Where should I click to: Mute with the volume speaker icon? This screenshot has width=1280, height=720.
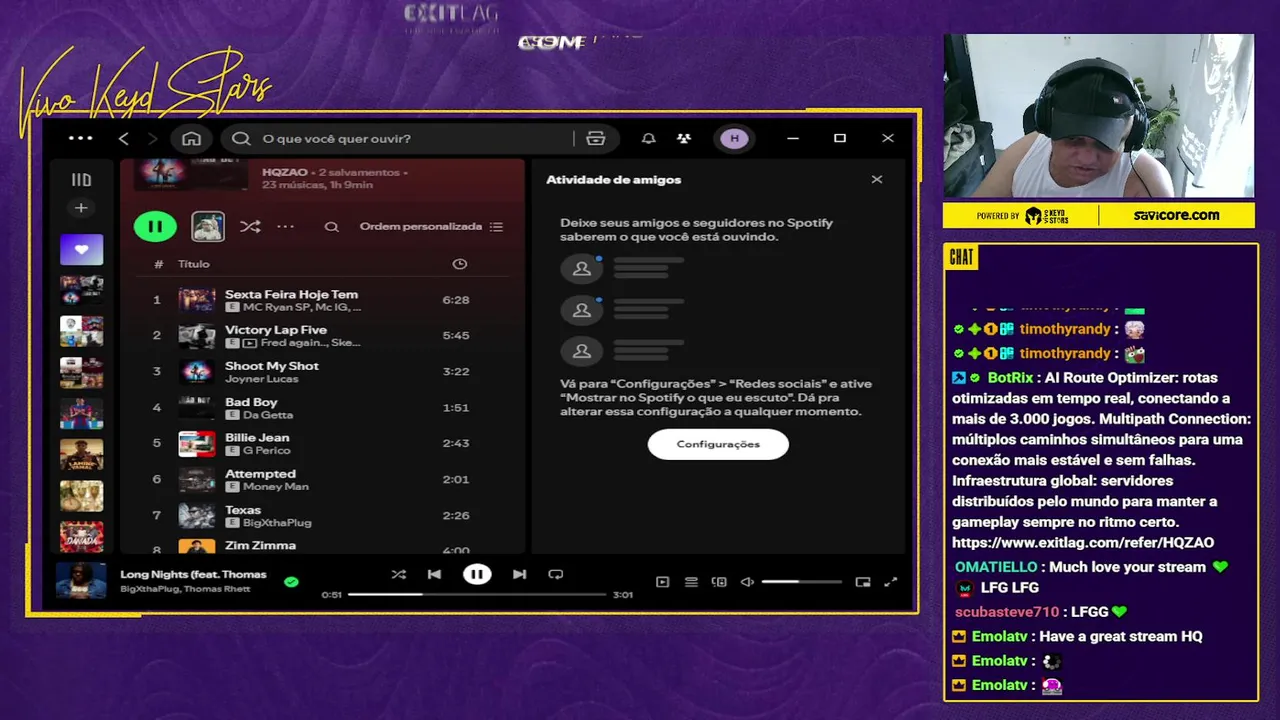[x=747, y=582]
